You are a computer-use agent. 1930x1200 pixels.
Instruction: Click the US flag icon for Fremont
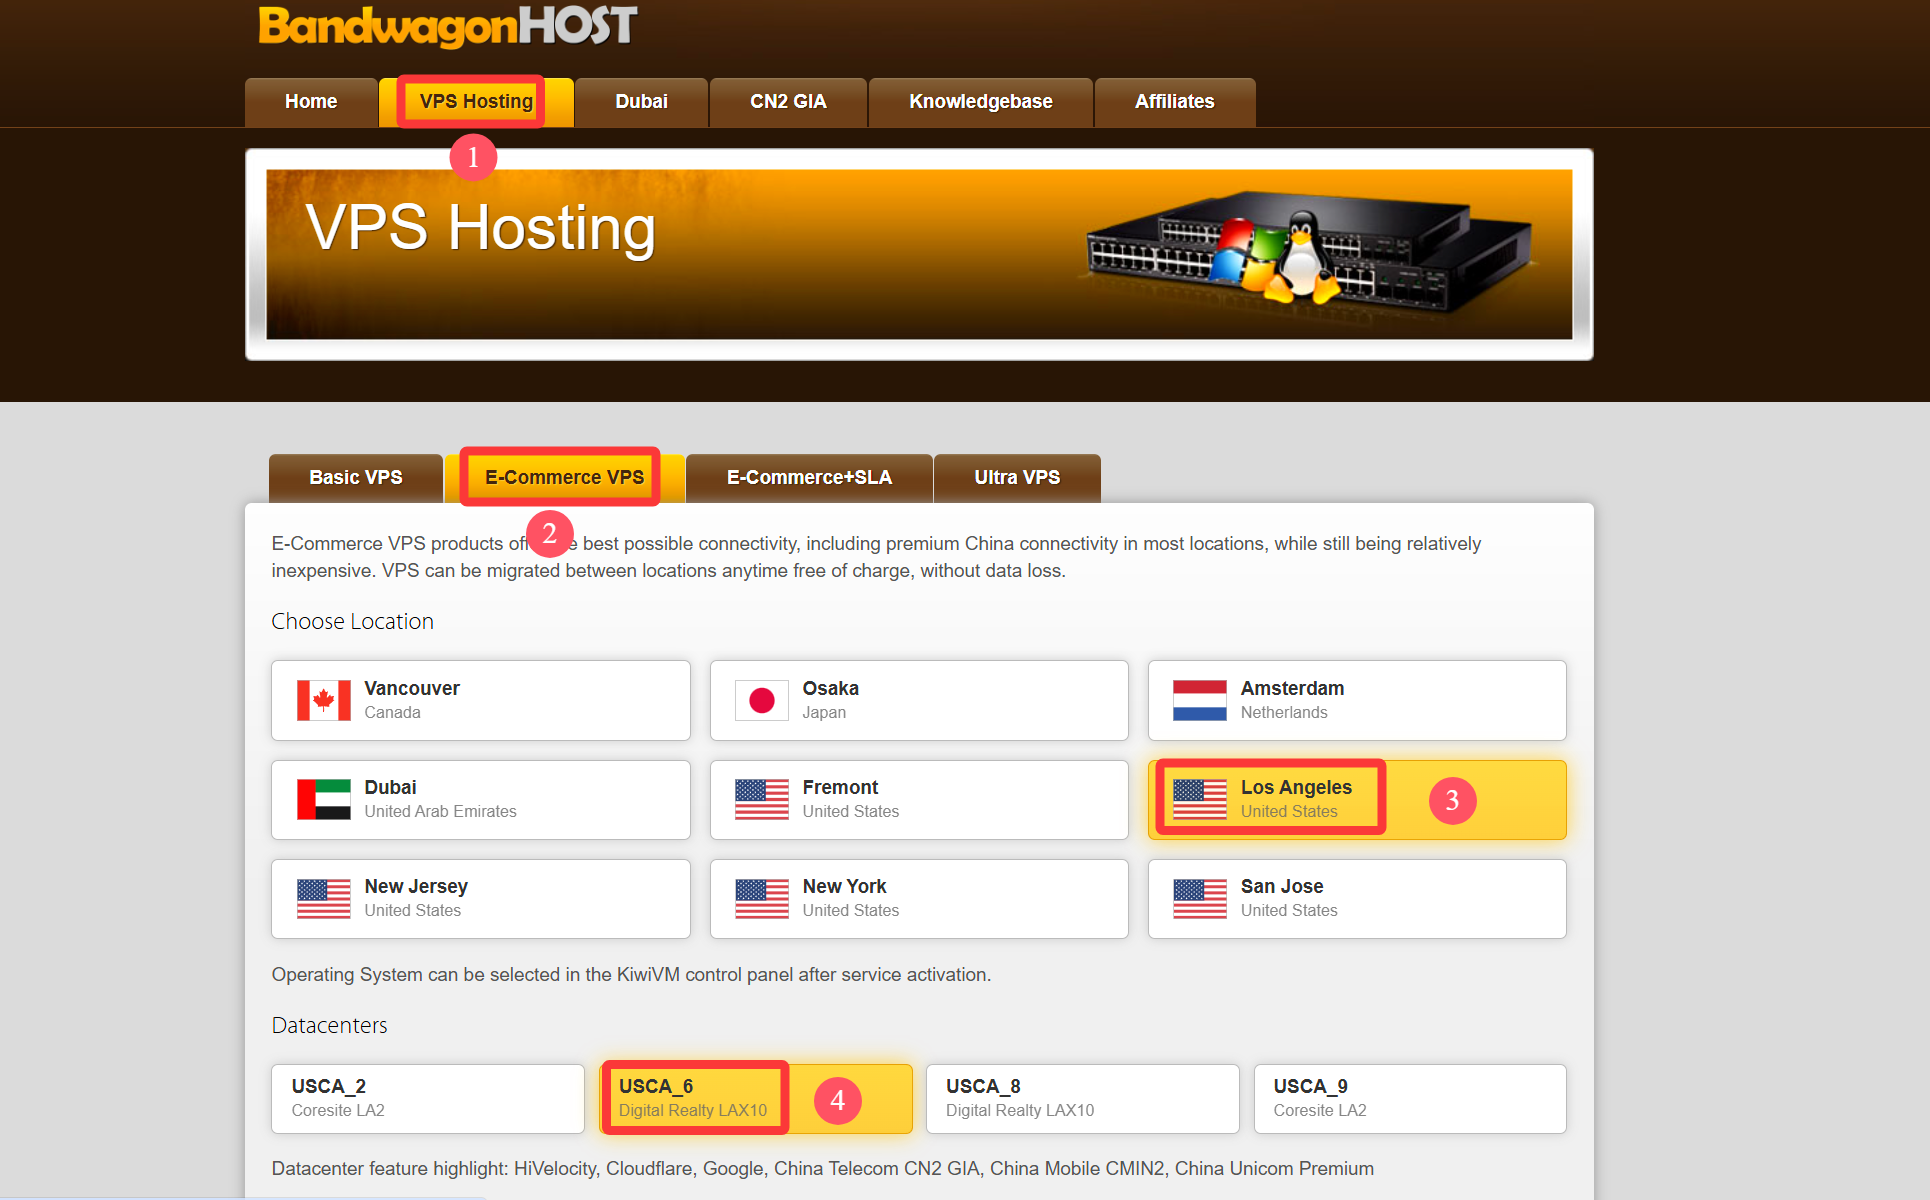(x=761, y=799)
